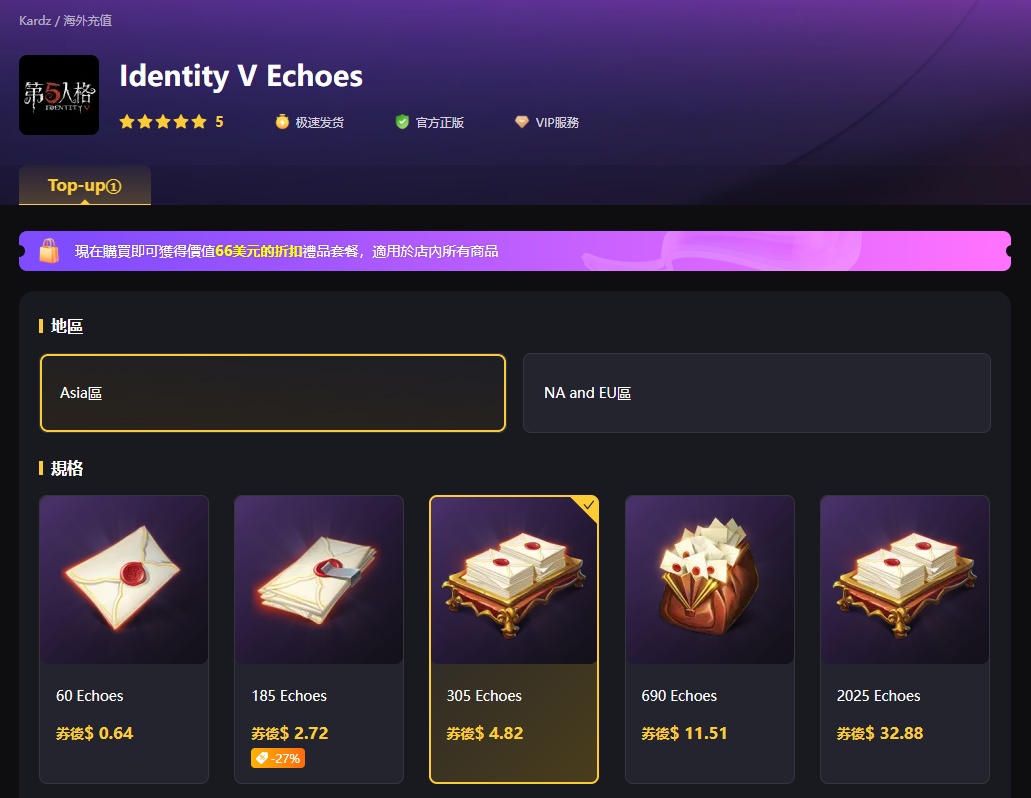Screen dimensions: 1031x798
Task: Select the Asia region option
Action: coord(273,393)
